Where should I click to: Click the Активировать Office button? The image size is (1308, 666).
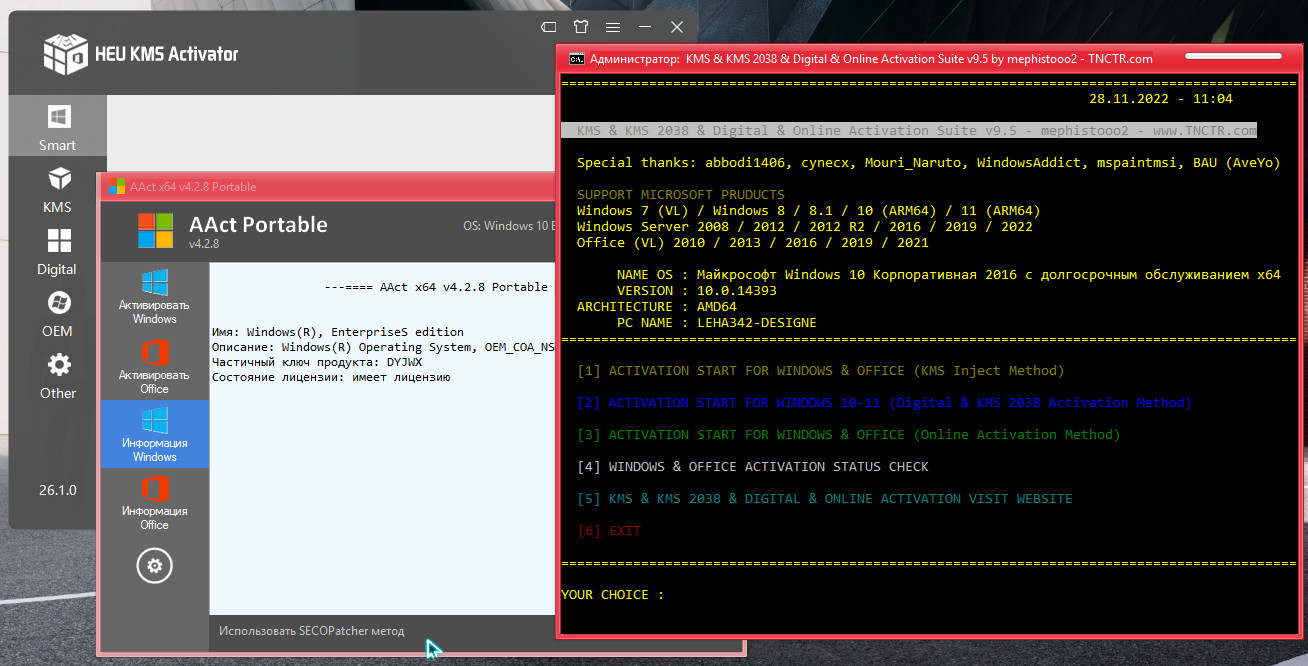154,366
